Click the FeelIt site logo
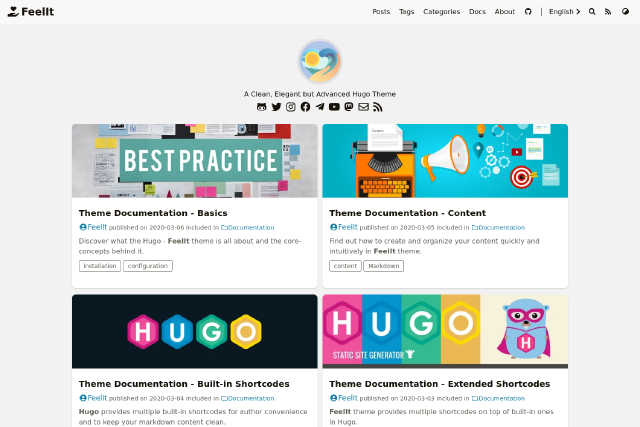Screen dimensions: 640x427 30,12
